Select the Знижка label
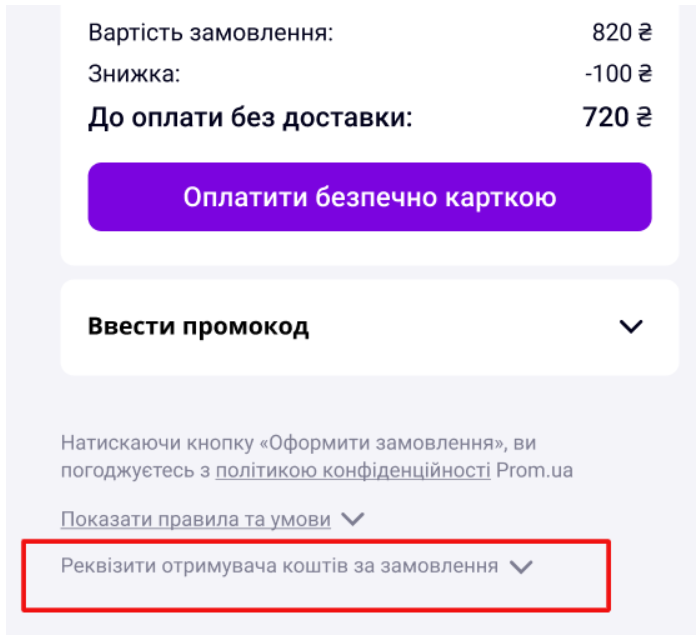The image size is (698, 637). [x=134, y=74]
